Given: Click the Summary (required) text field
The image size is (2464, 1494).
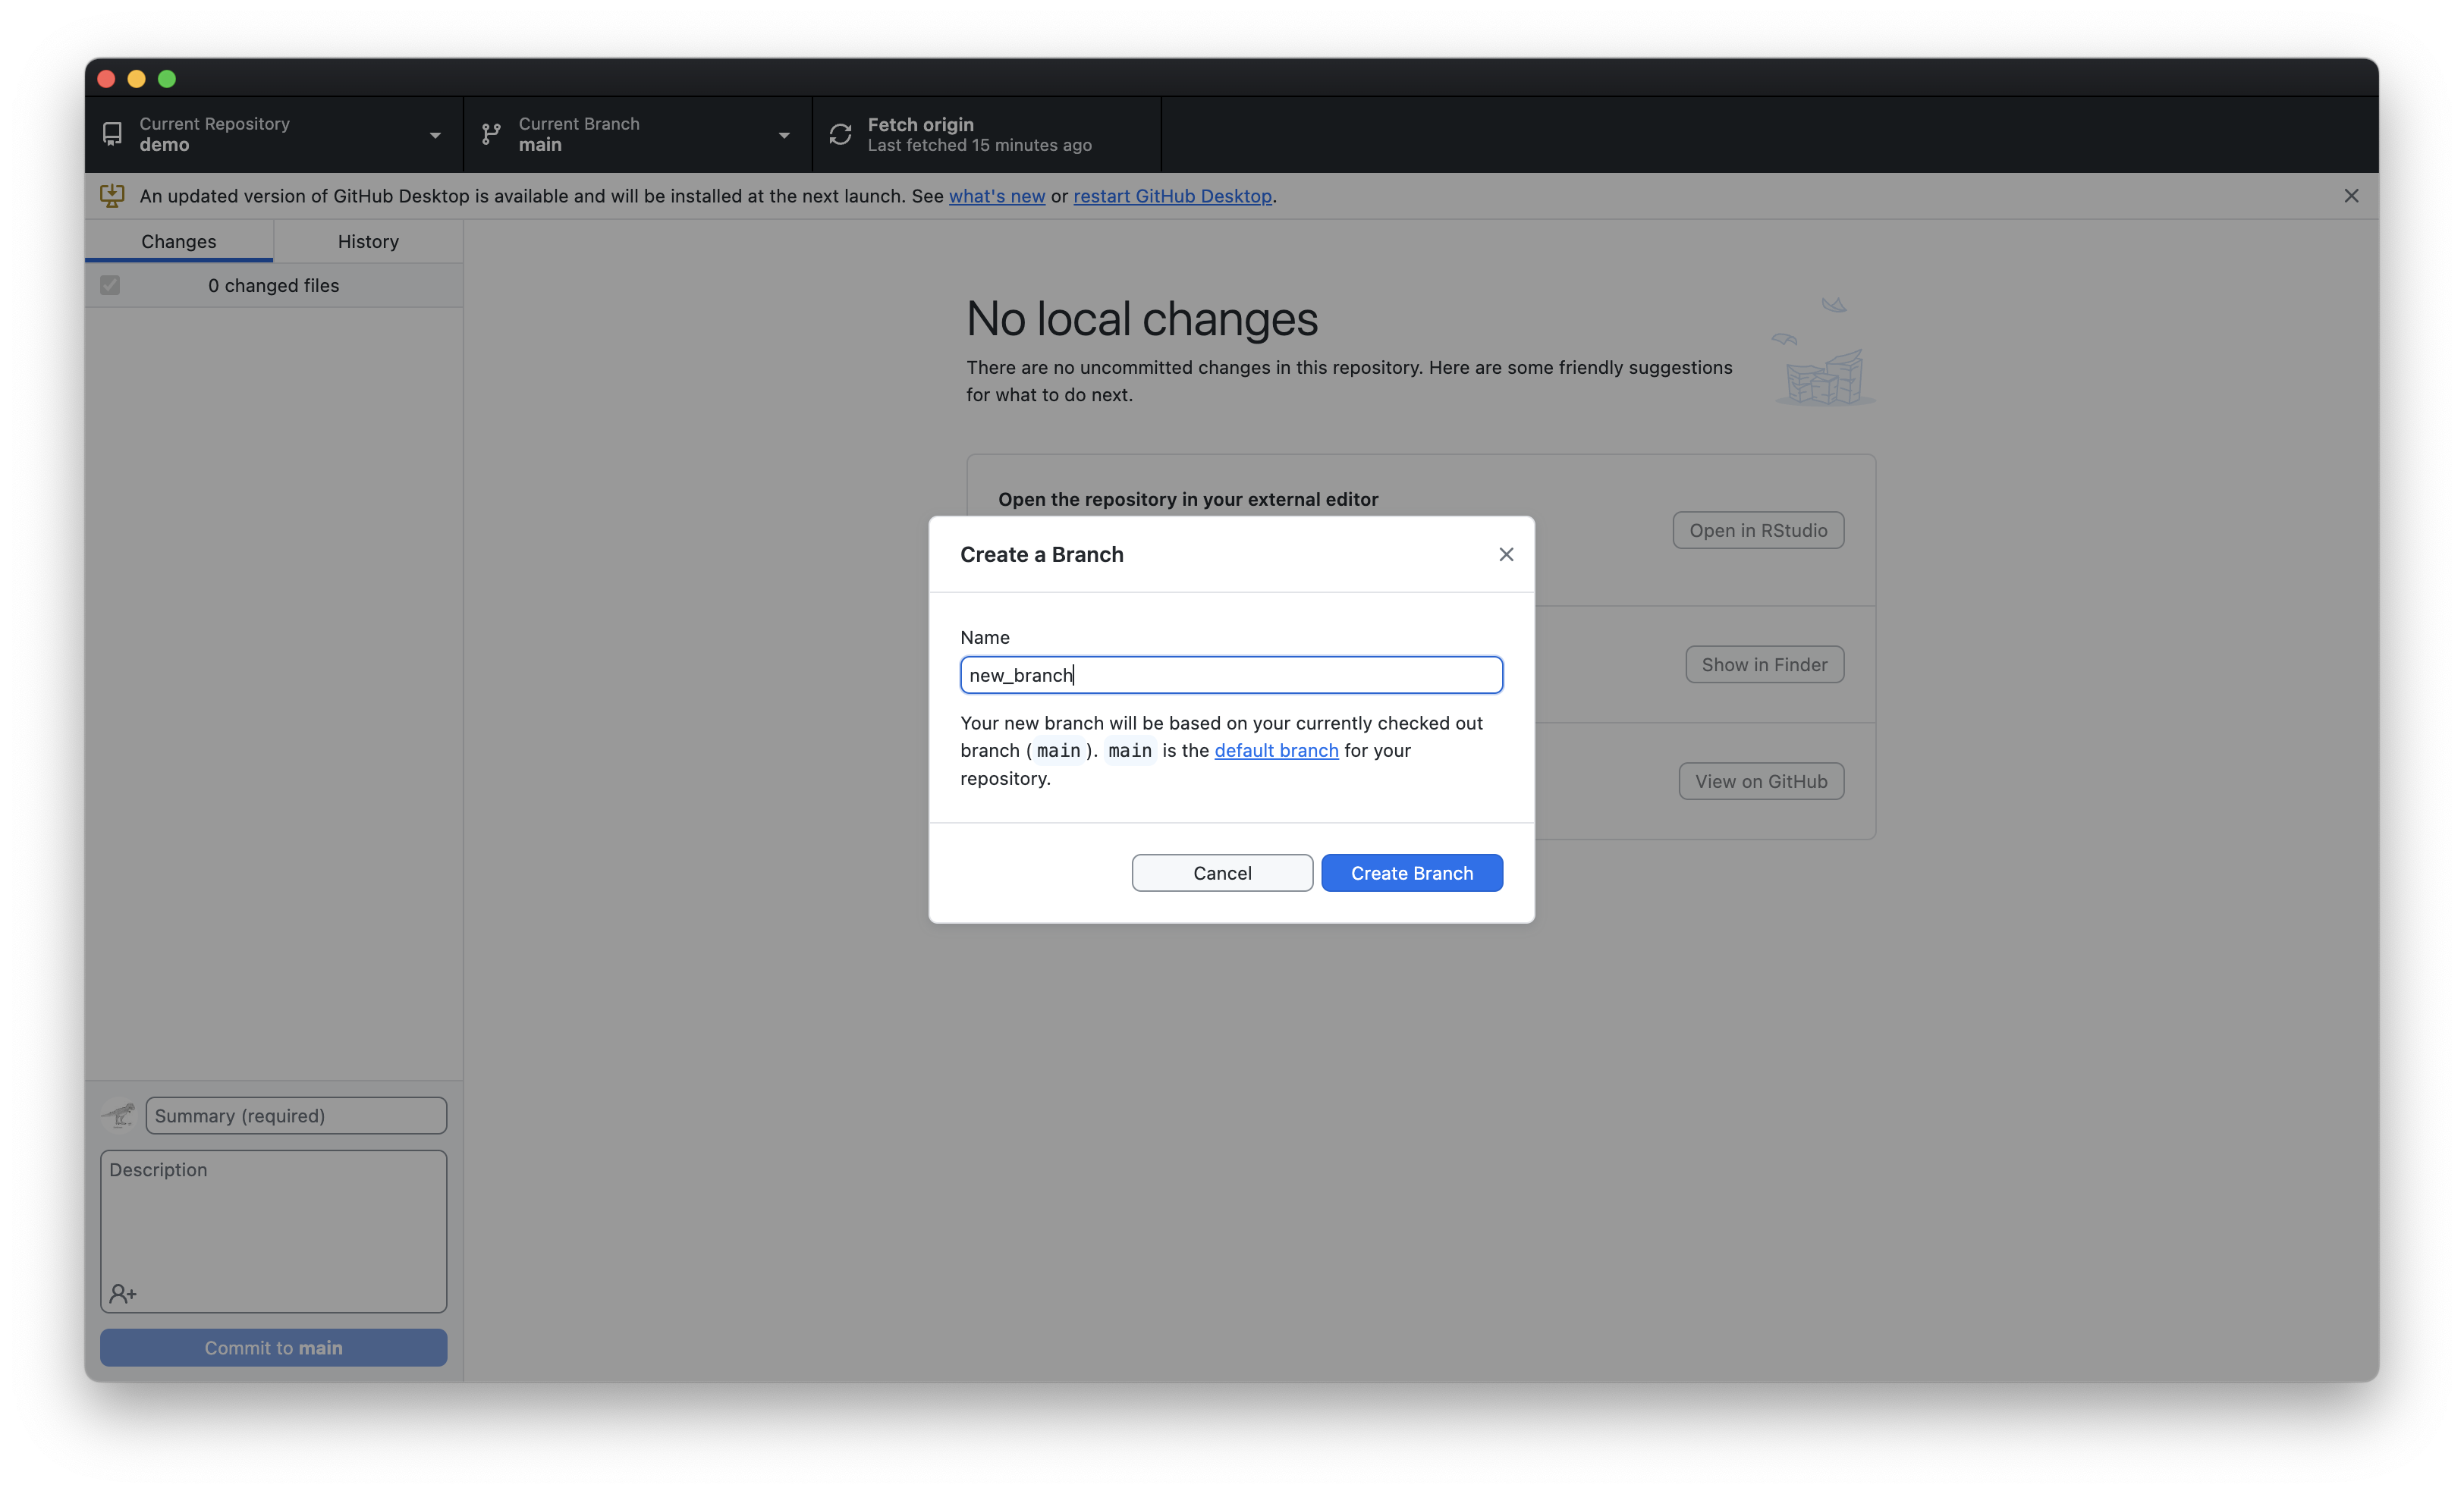Looking at the screenshot, I should tap(296, 1115).
